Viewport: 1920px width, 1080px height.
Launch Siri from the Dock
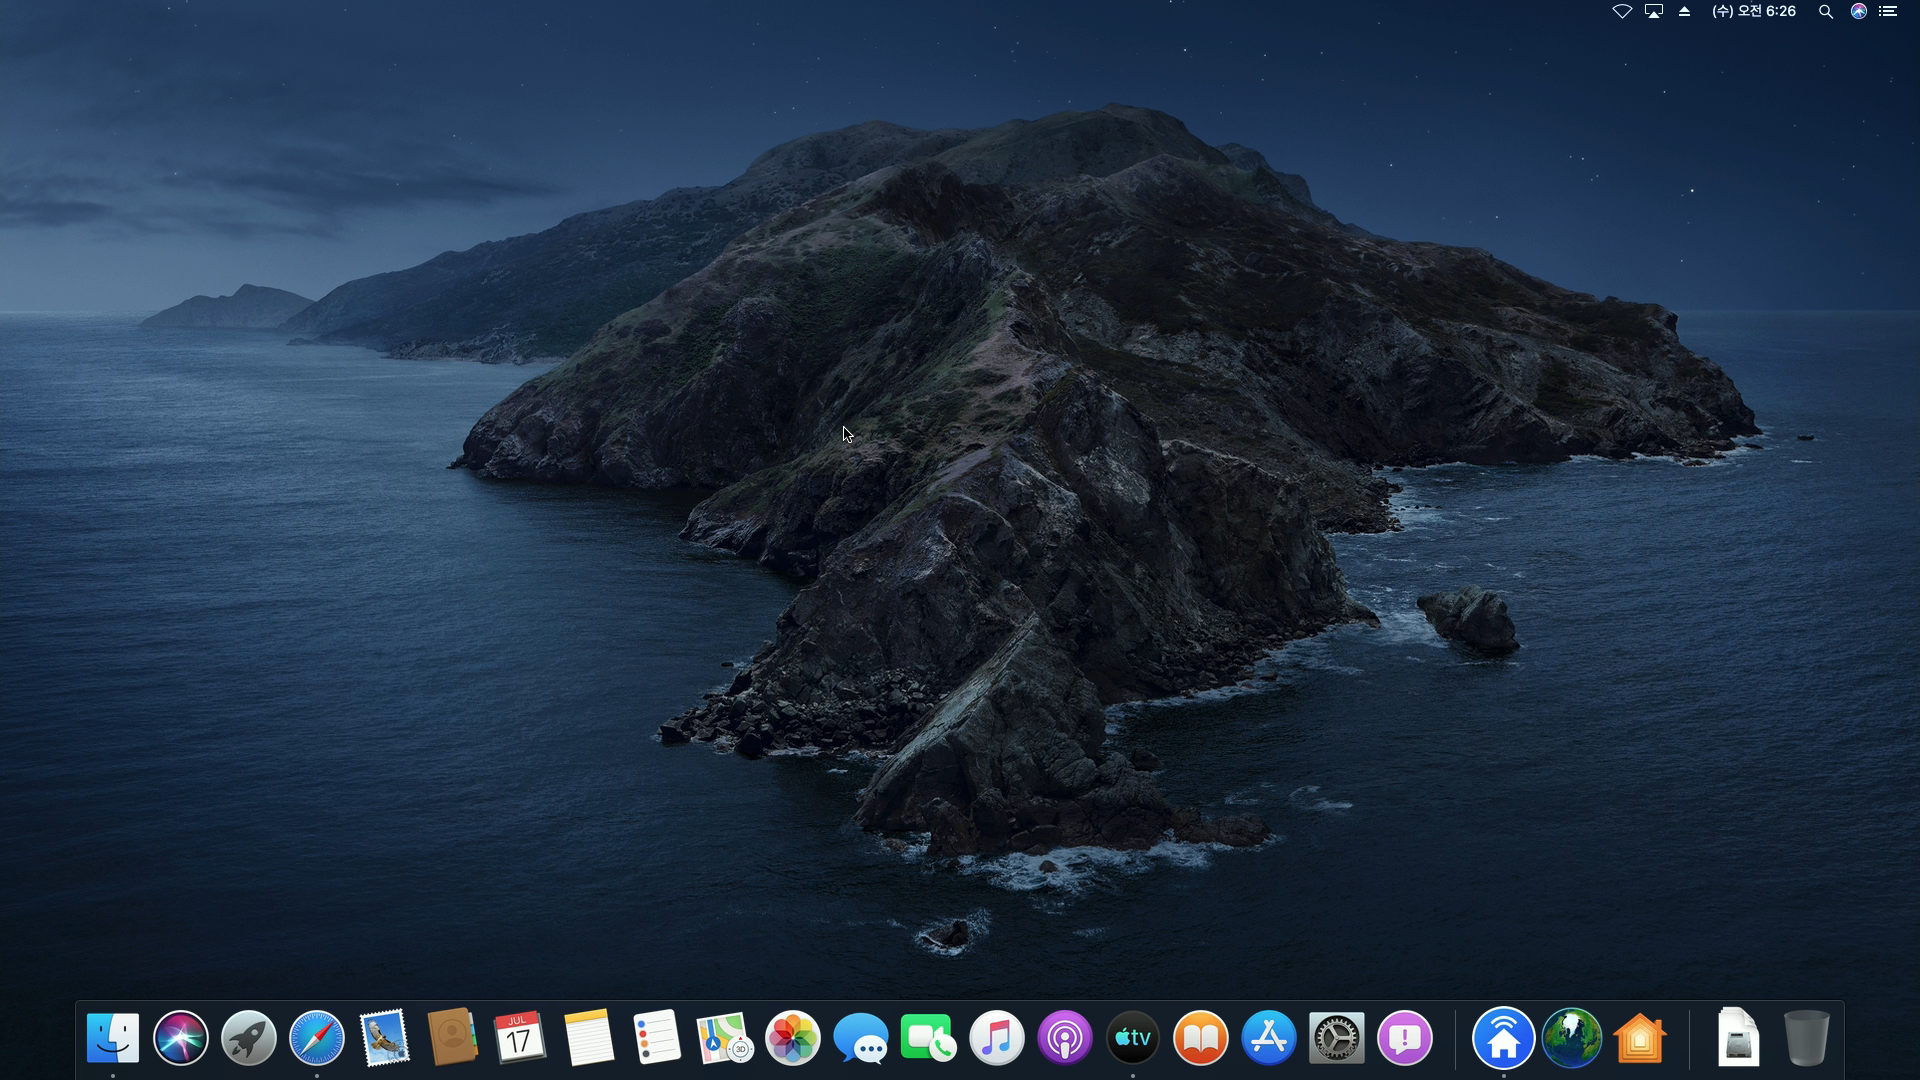click(181, 1038)
